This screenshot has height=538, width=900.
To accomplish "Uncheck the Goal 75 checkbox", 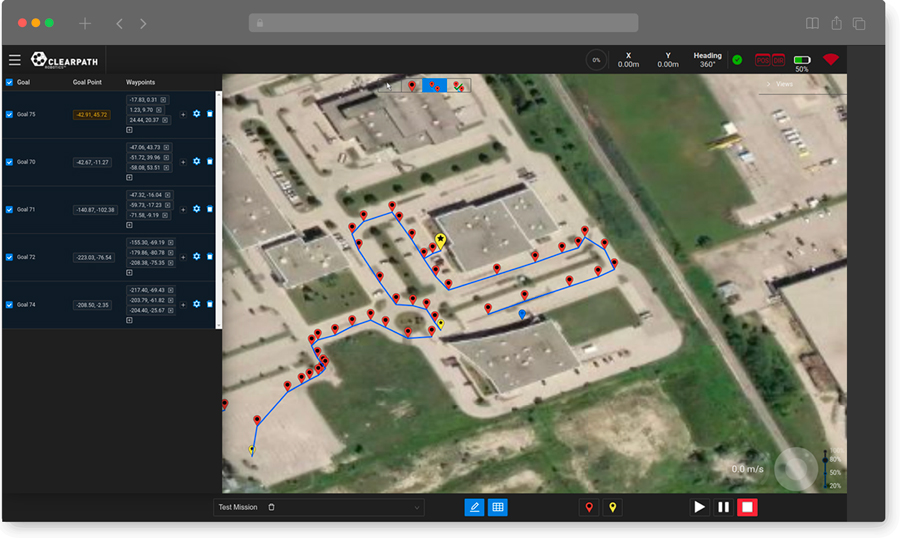I will [10, 114].
